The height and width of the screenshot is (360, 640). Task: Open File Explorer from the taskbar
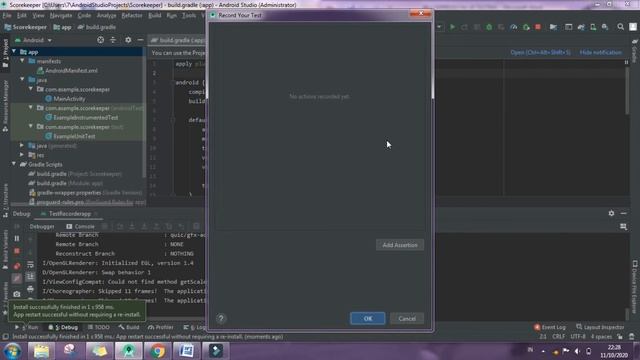(x=41, y=351)
